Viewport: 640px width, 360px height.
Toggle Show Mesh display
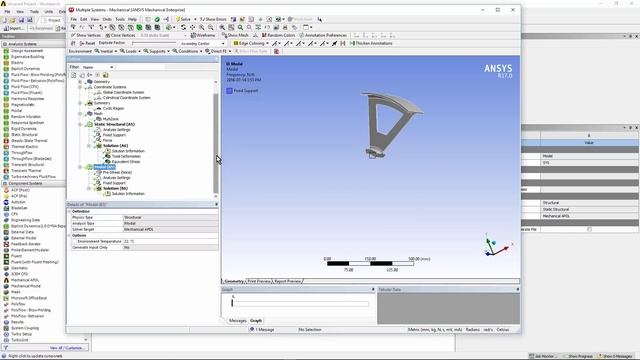235,36
